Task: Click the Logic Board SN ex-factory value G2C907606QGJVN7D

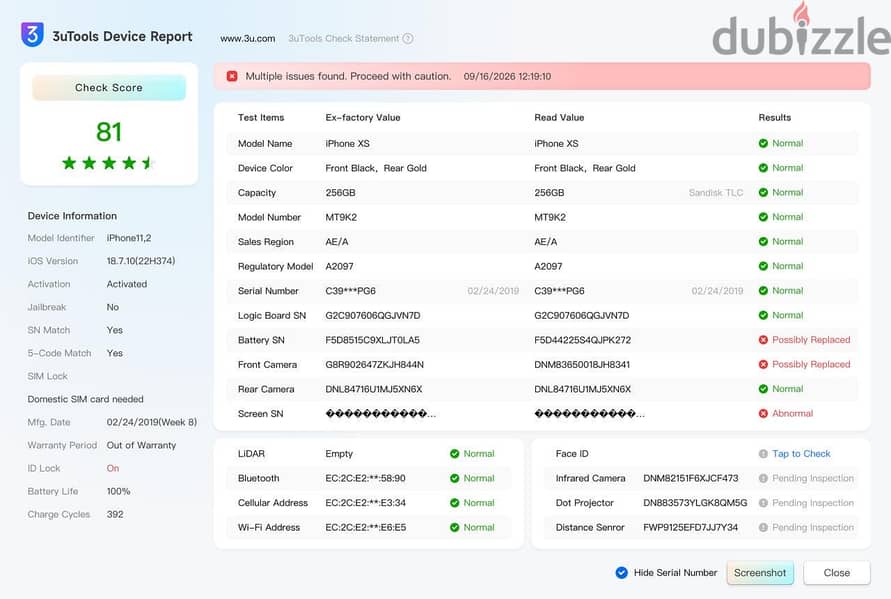Action: click(373, 315)
